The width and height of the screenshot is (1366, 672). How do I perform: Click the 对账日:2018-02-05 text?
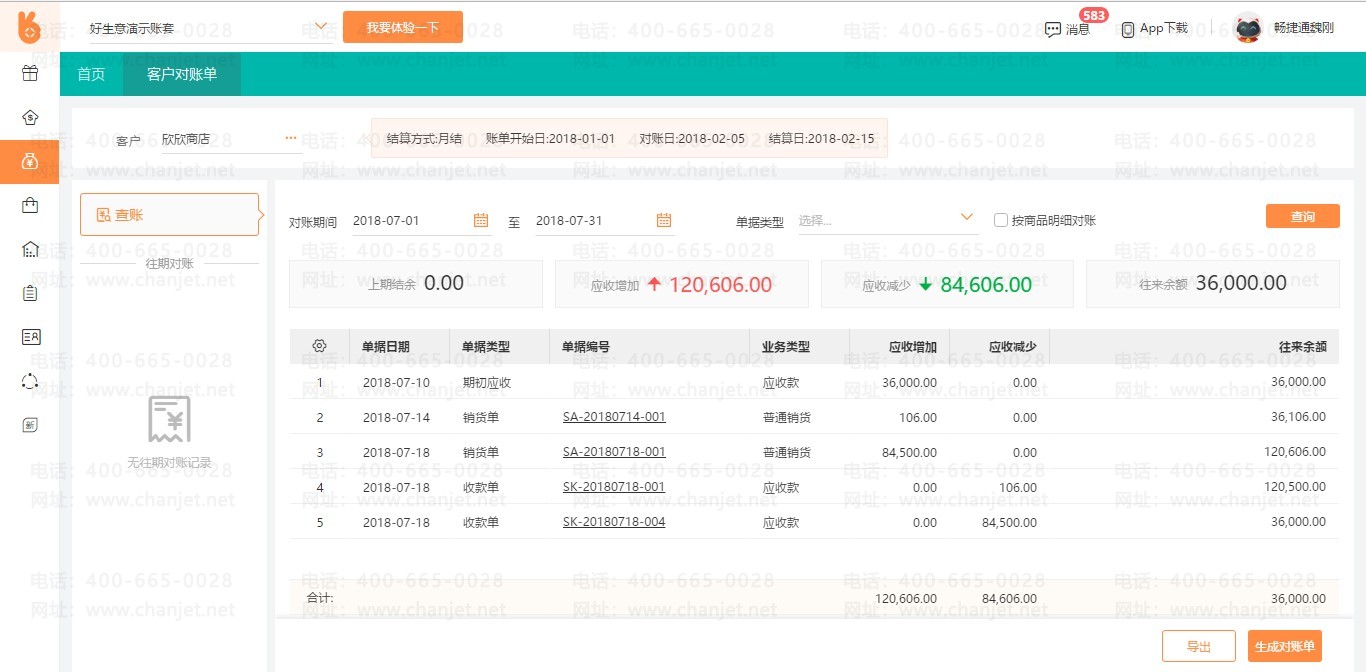692,138
